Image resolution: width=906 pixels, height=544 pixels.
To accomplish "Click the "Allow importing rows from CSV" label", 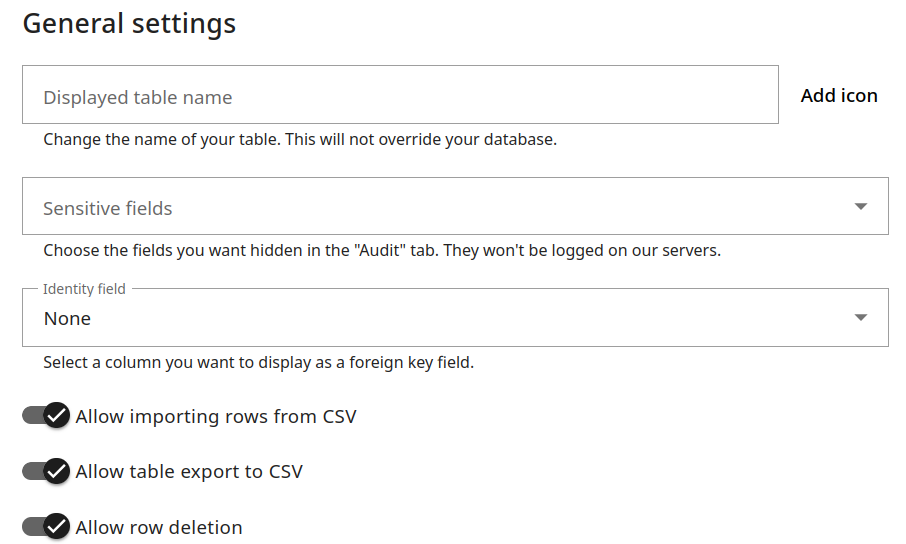I will pos(216,416).
